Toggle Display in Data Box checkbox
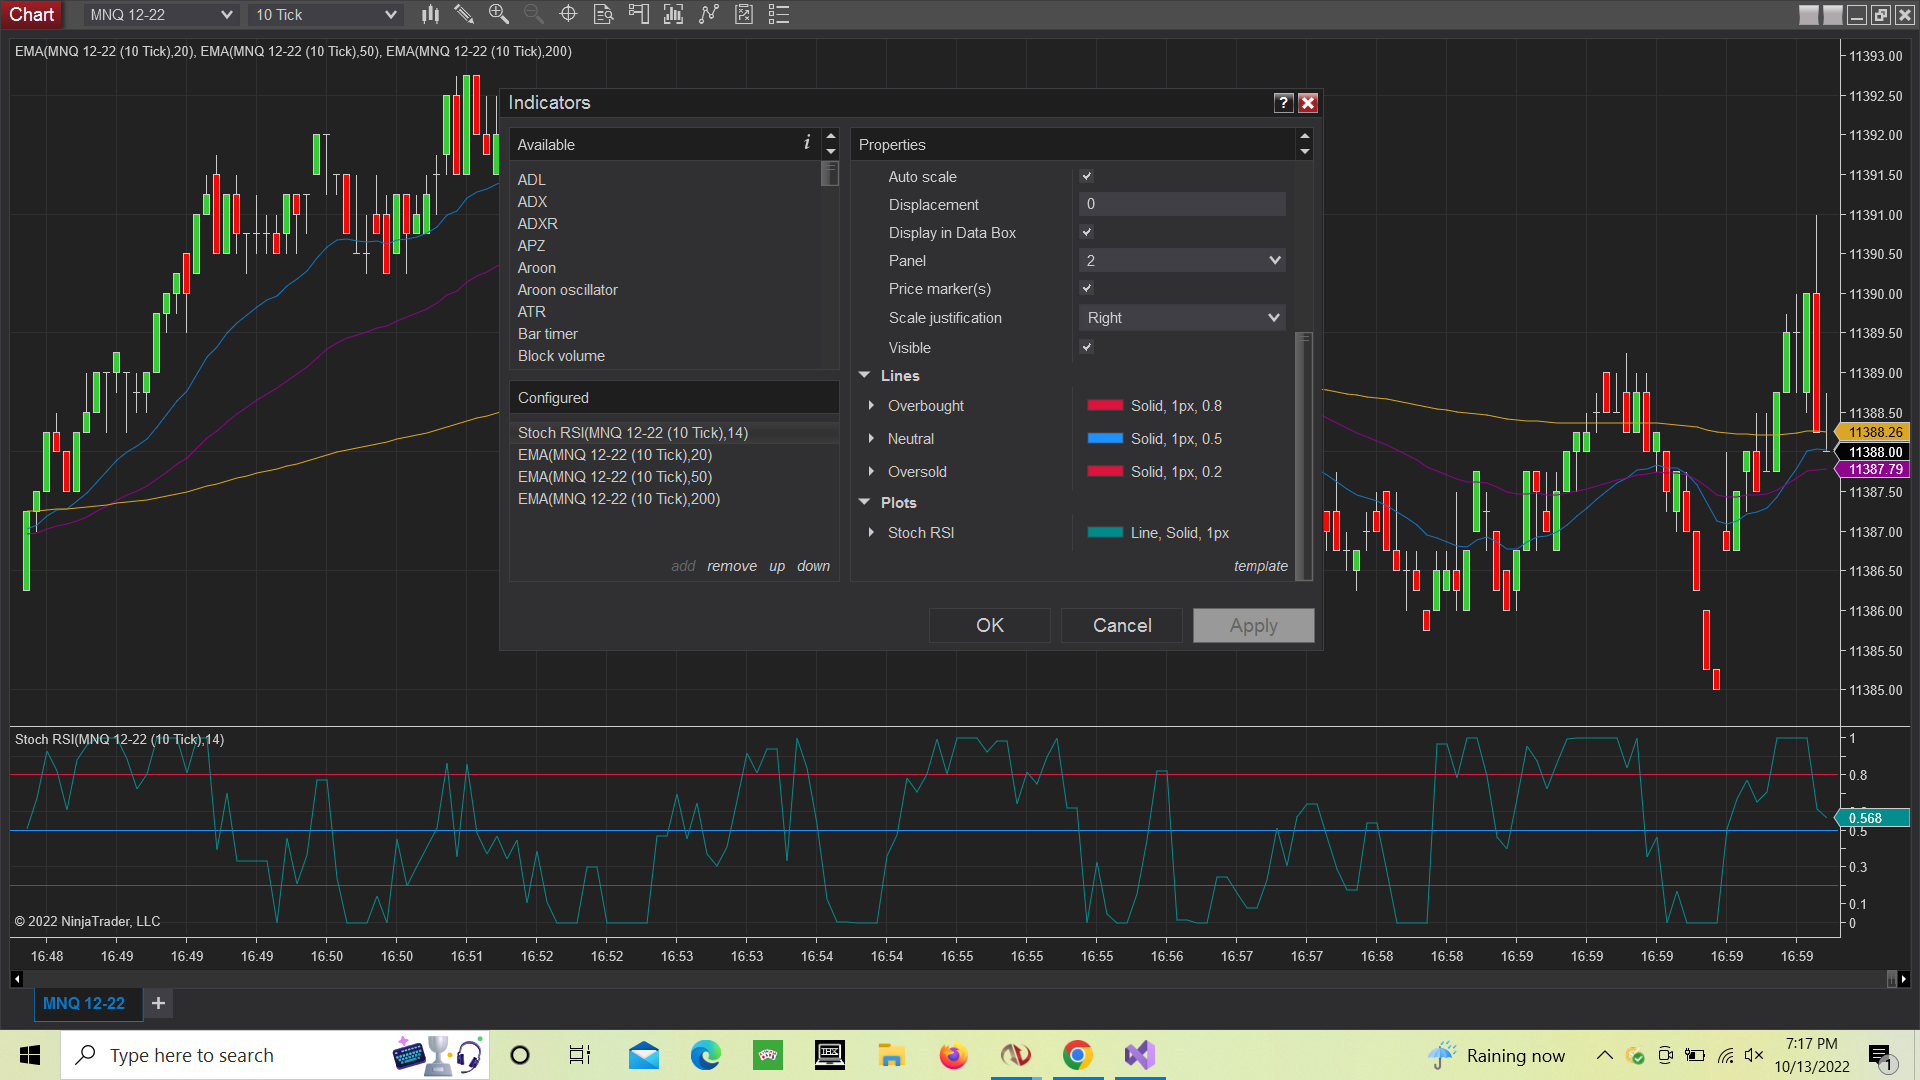Viewport: 1920px width, 1080px height. coord(1087,232)
